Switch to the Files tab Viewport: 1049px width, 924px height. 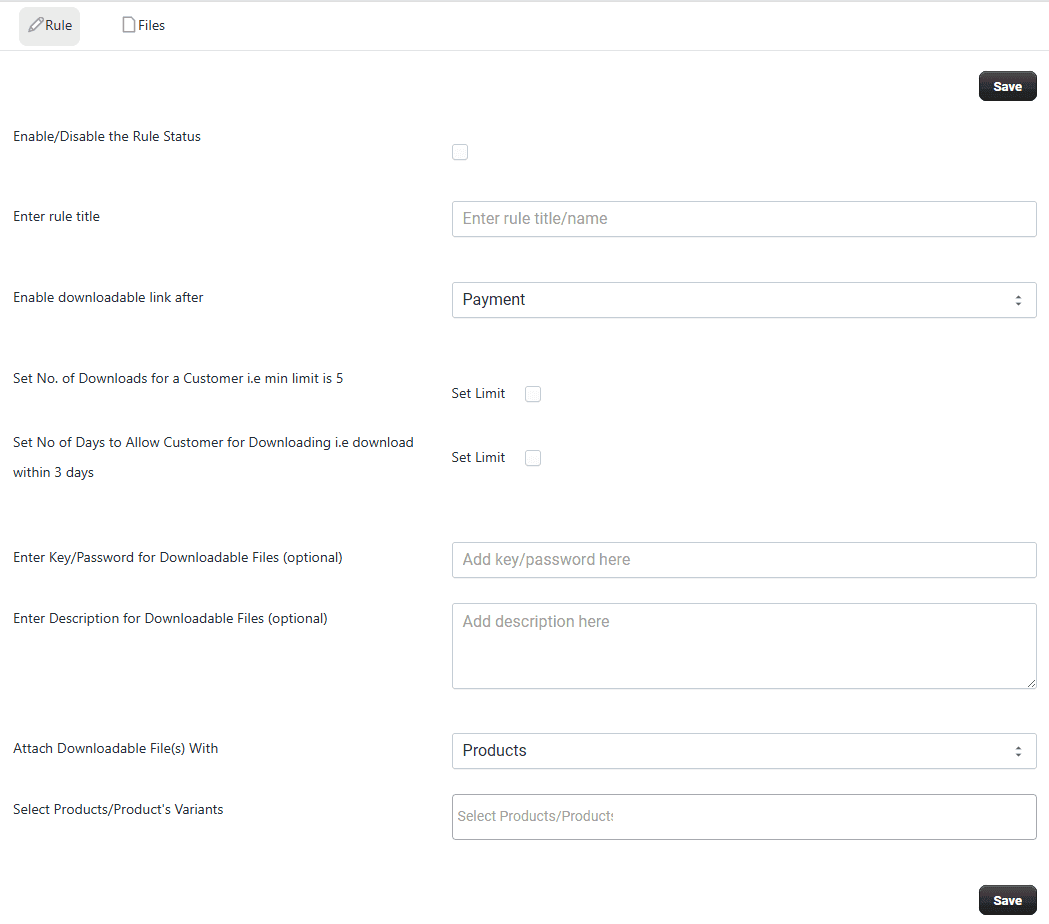[143, 26]
